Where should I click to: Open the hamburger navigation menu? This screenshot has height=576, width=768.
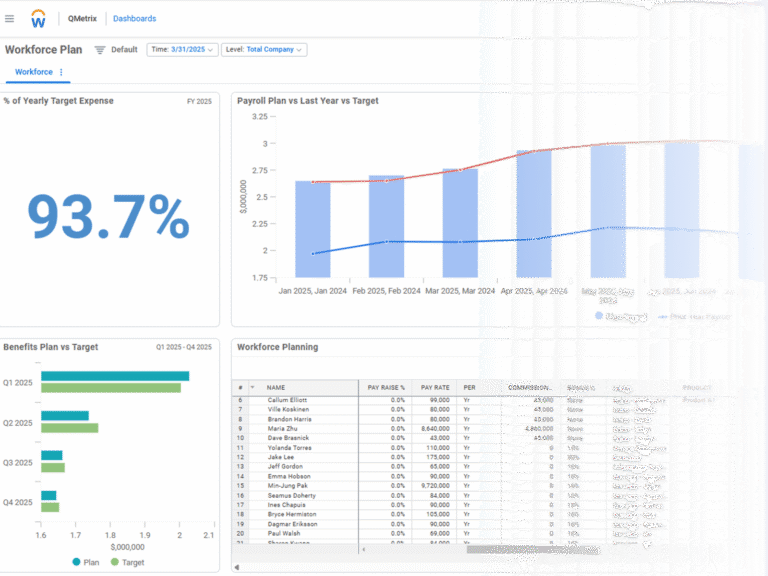(x=10, y=18)
